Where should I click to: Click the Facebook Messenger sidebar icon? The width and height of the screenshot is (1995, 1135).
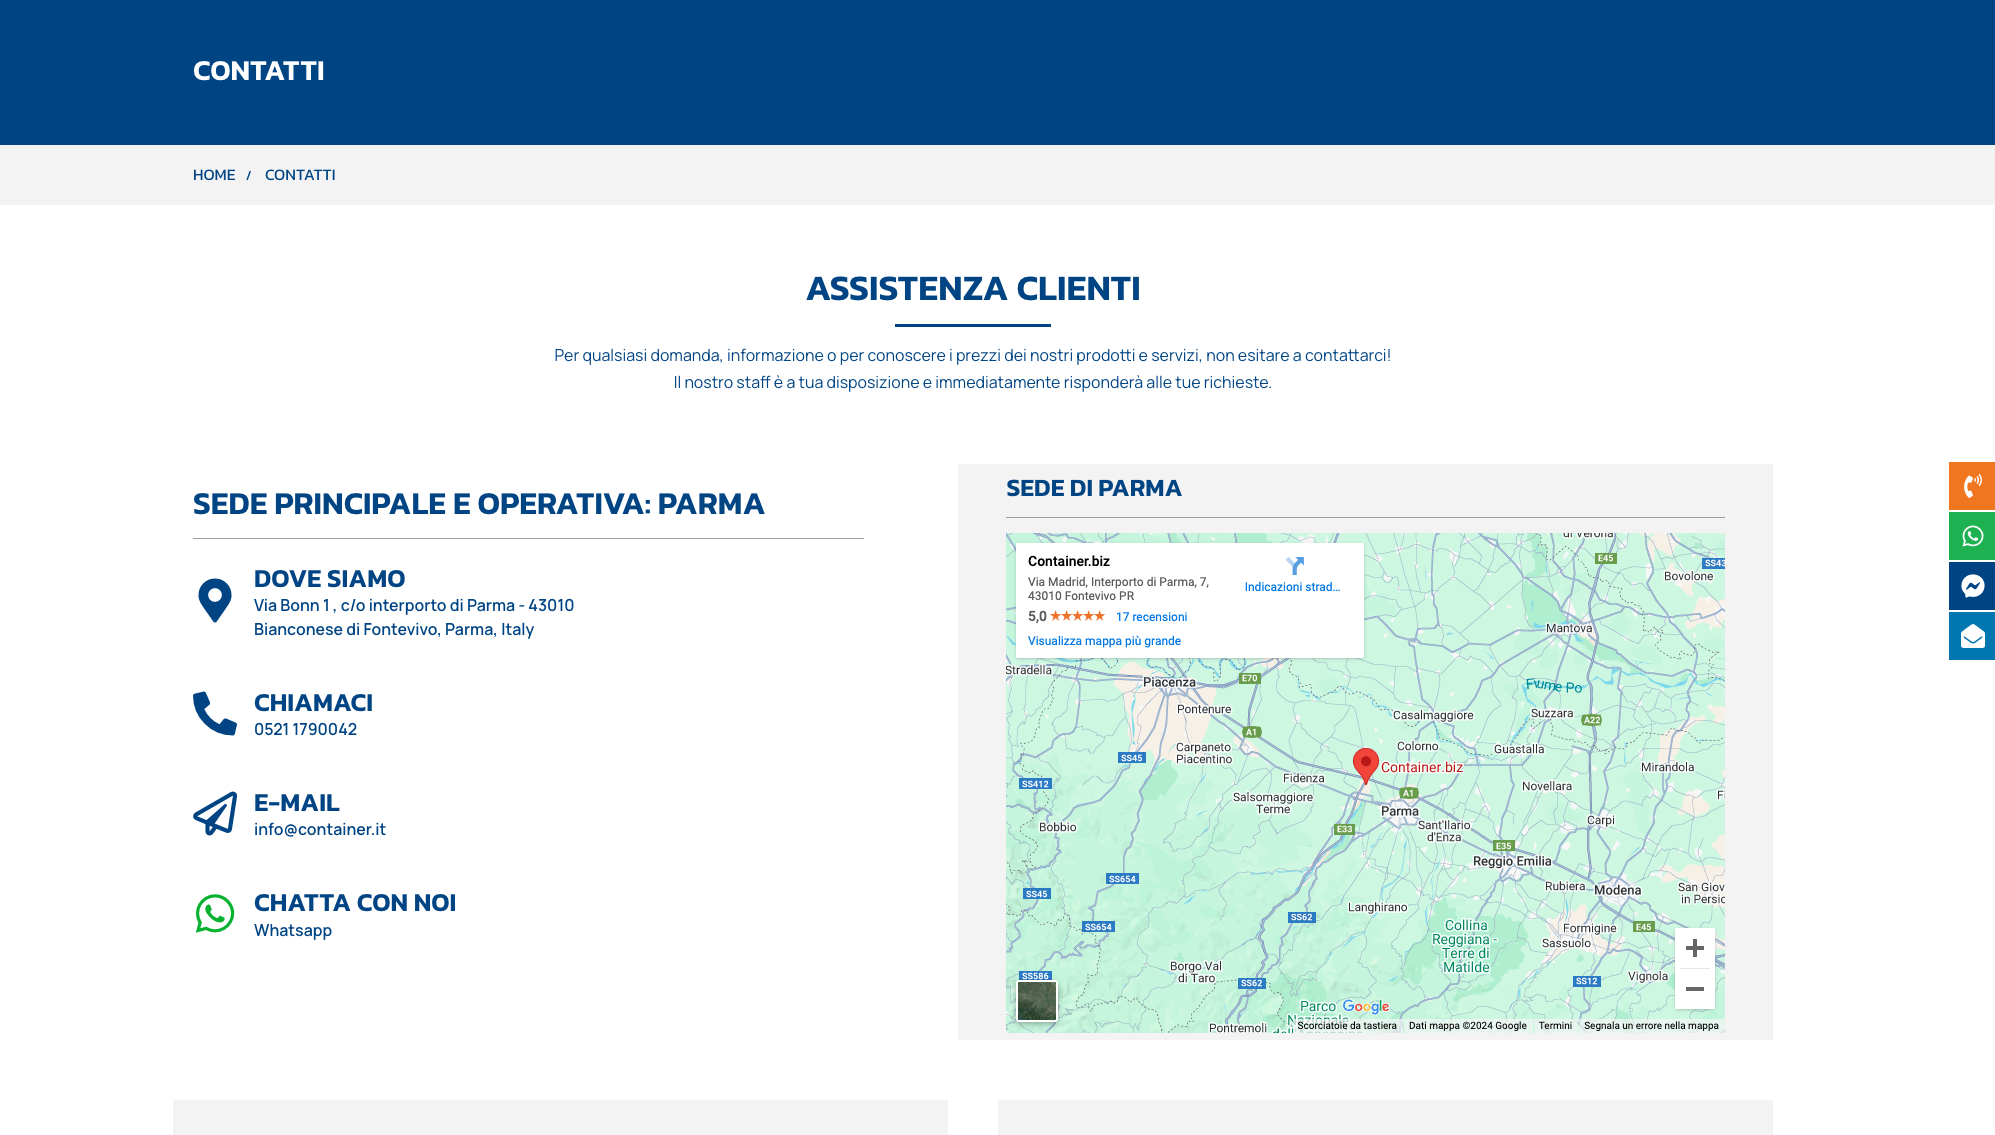click(1970, 586)
